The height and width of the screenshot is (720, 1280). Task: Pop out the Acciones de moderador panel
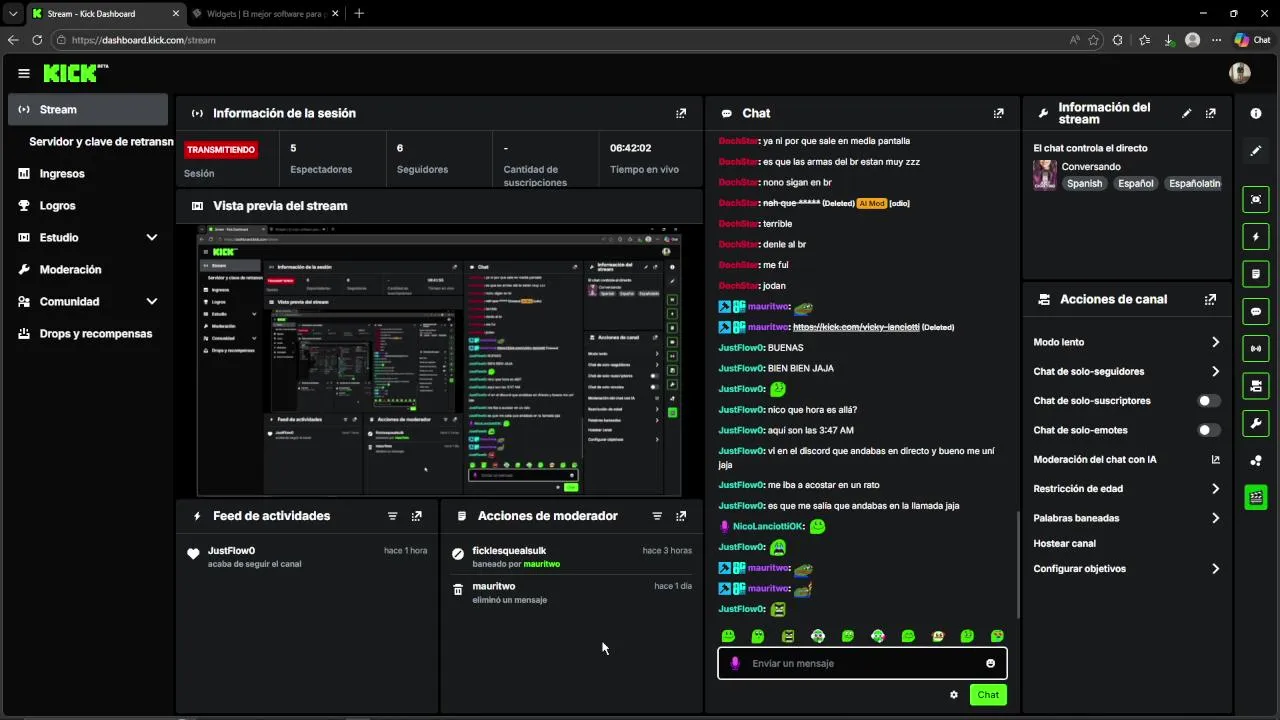point(681,516)
